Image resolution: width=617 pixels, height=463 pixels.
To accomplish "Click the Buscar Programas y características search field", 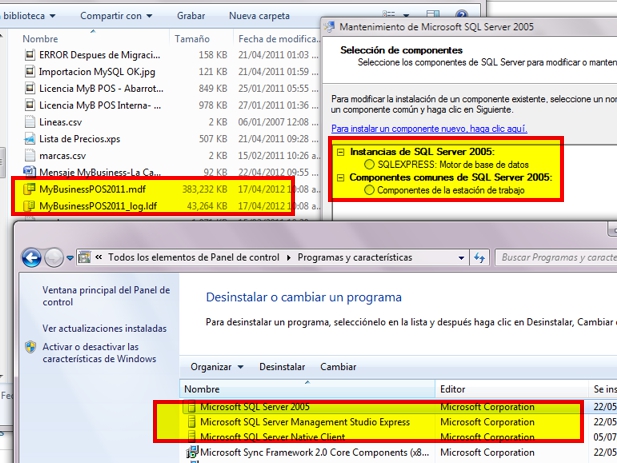I will click(556, 257).
